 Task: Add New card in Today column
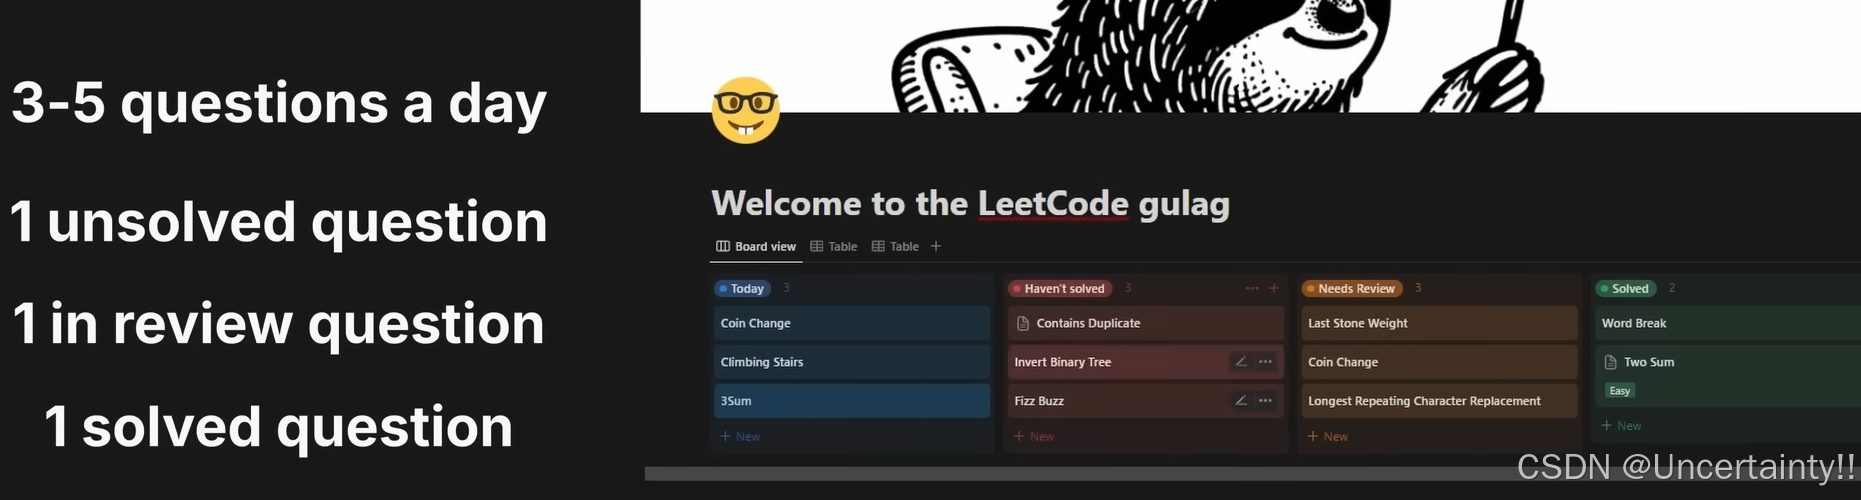(x=740, y=437)
